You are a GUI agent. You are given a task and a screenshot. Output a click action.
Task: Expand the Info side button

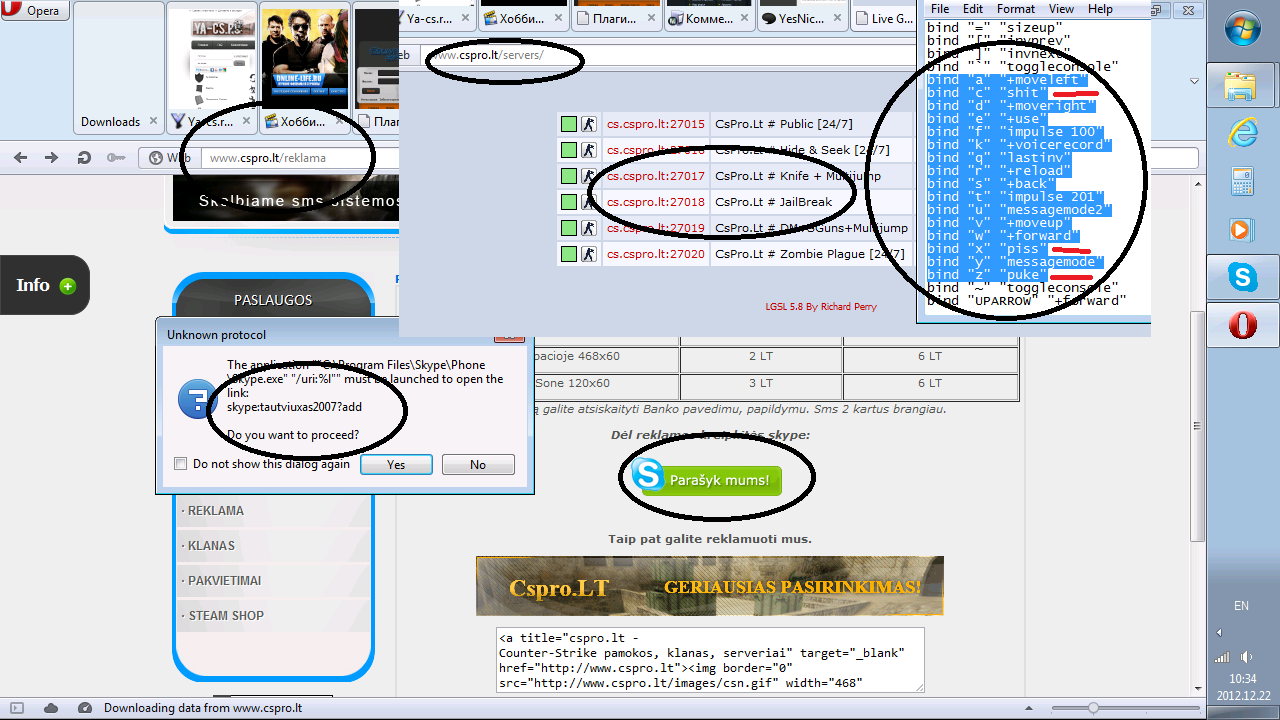44,285
